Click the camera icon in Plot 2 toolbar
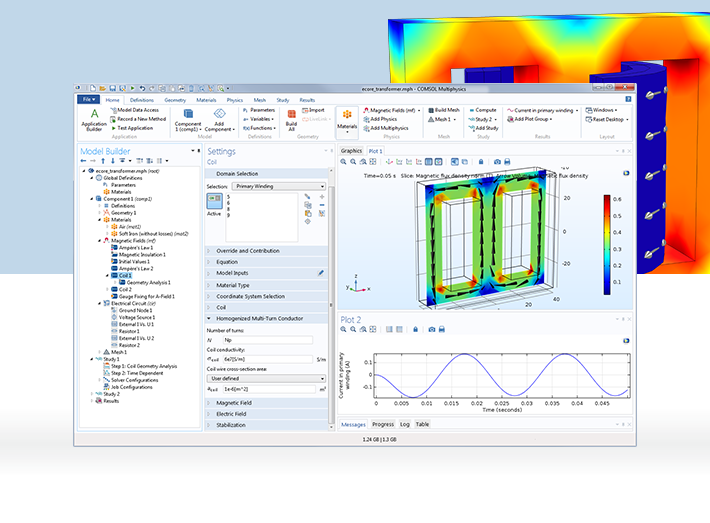Image resolution: width=710 pixels, height=523 pixels. point(432,329)
